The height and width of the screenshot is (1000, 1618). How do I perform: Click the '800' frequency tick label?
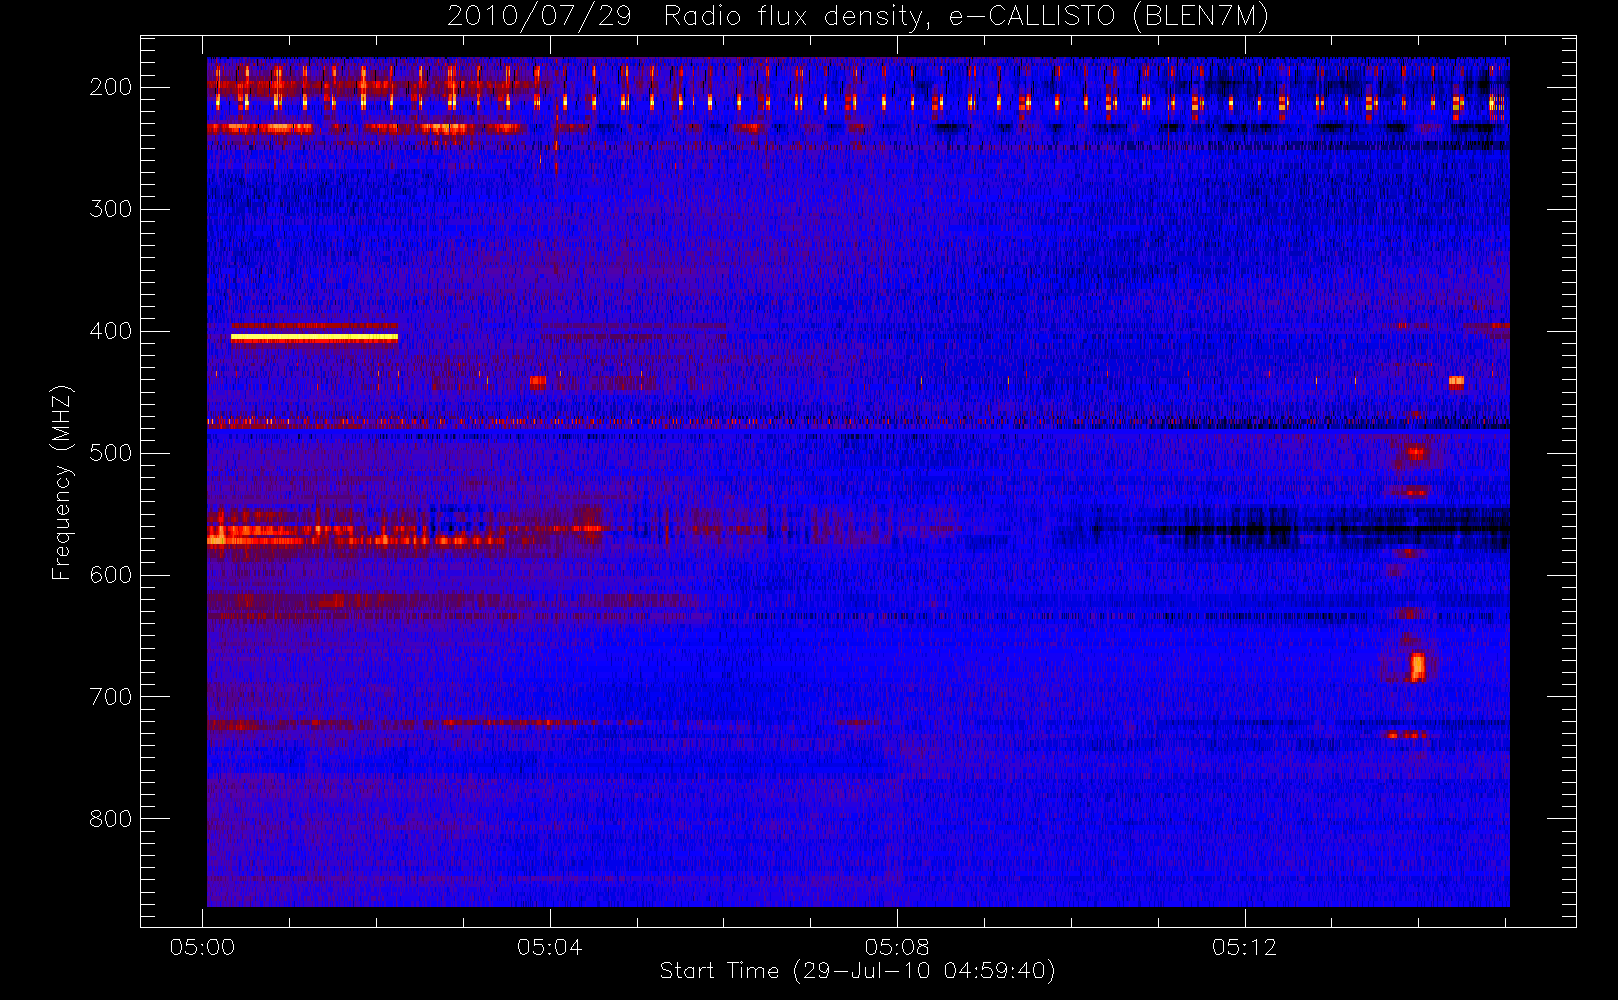pyautogui.click(x=110, y=819)
